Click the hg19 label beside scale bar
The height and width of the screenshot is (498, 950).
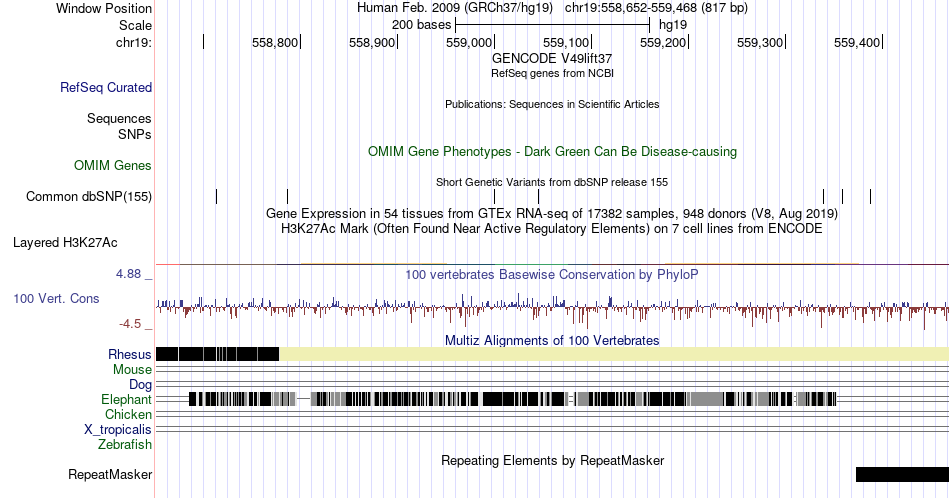(x=673, y=25)
